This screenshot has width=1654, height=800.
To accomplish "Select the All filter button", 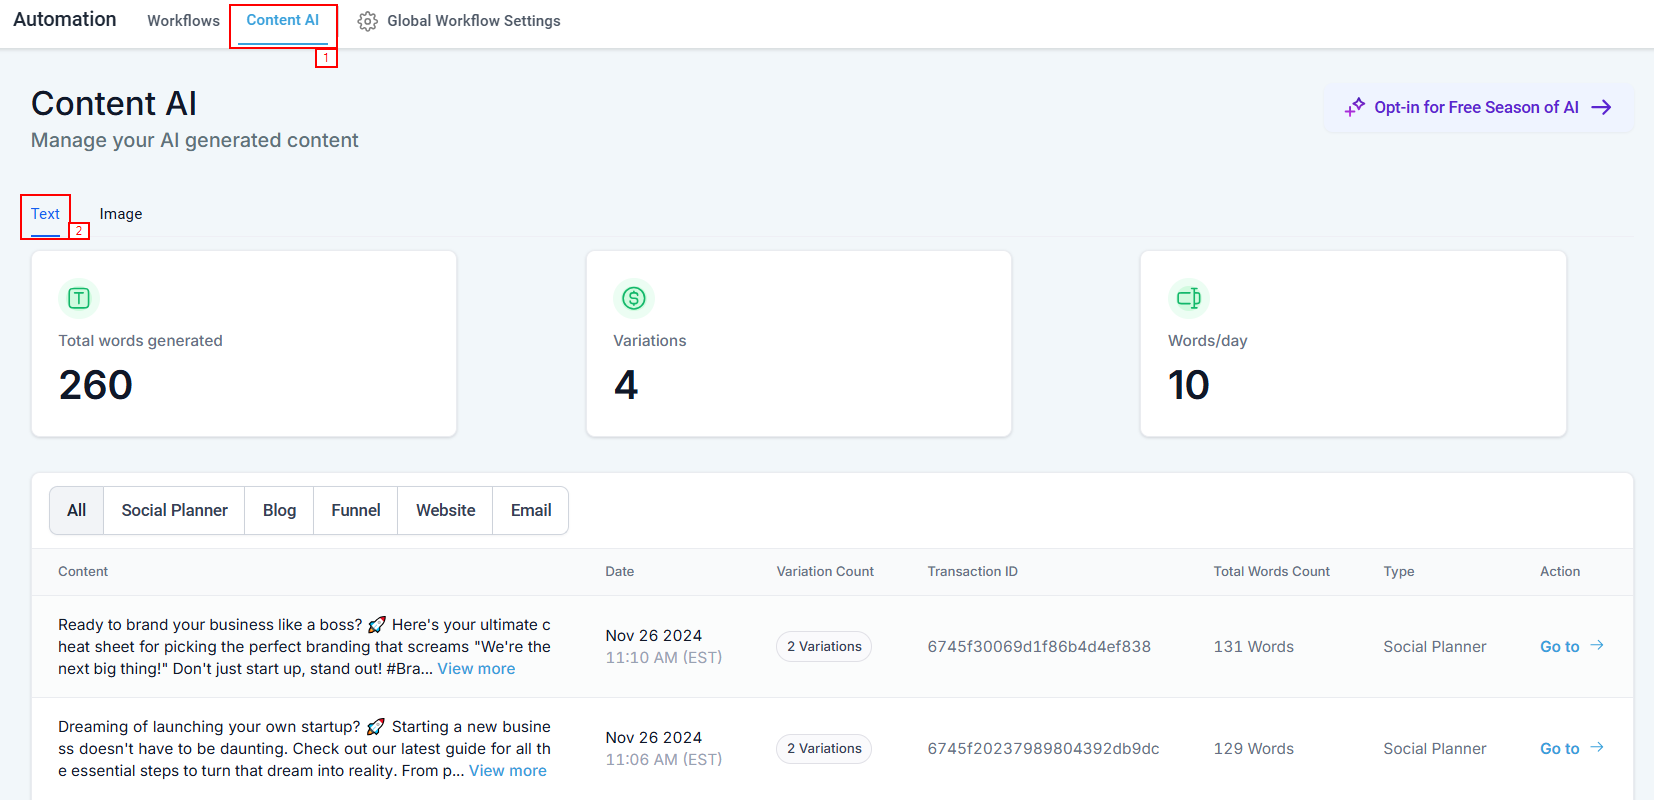I will pyautogui.click(x=77, y=510).
